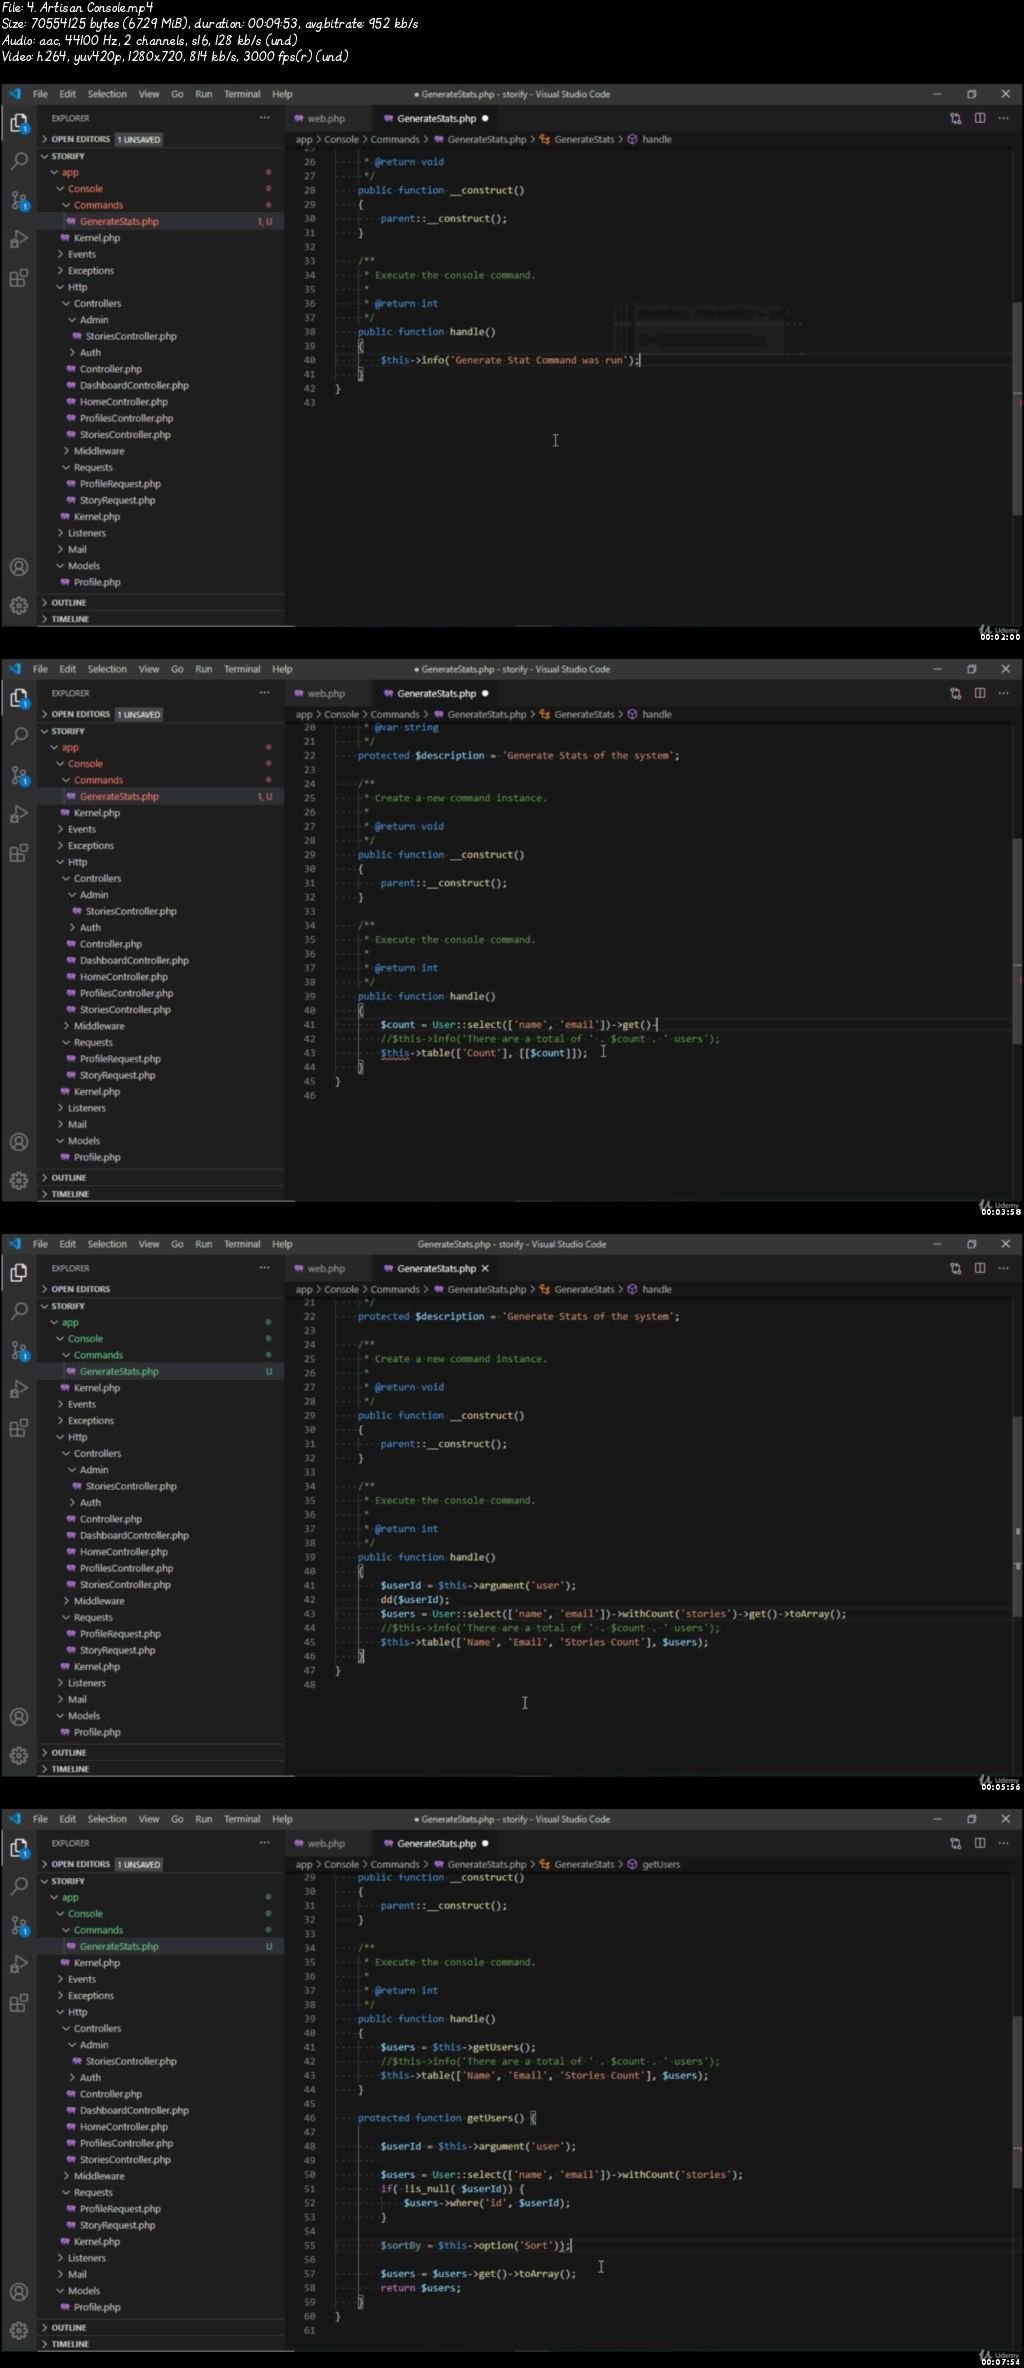This screenshot has width=1024, height=2368.
Task: Open the File menu in the 00:02:00 frame
Action: tap(40, 94)
